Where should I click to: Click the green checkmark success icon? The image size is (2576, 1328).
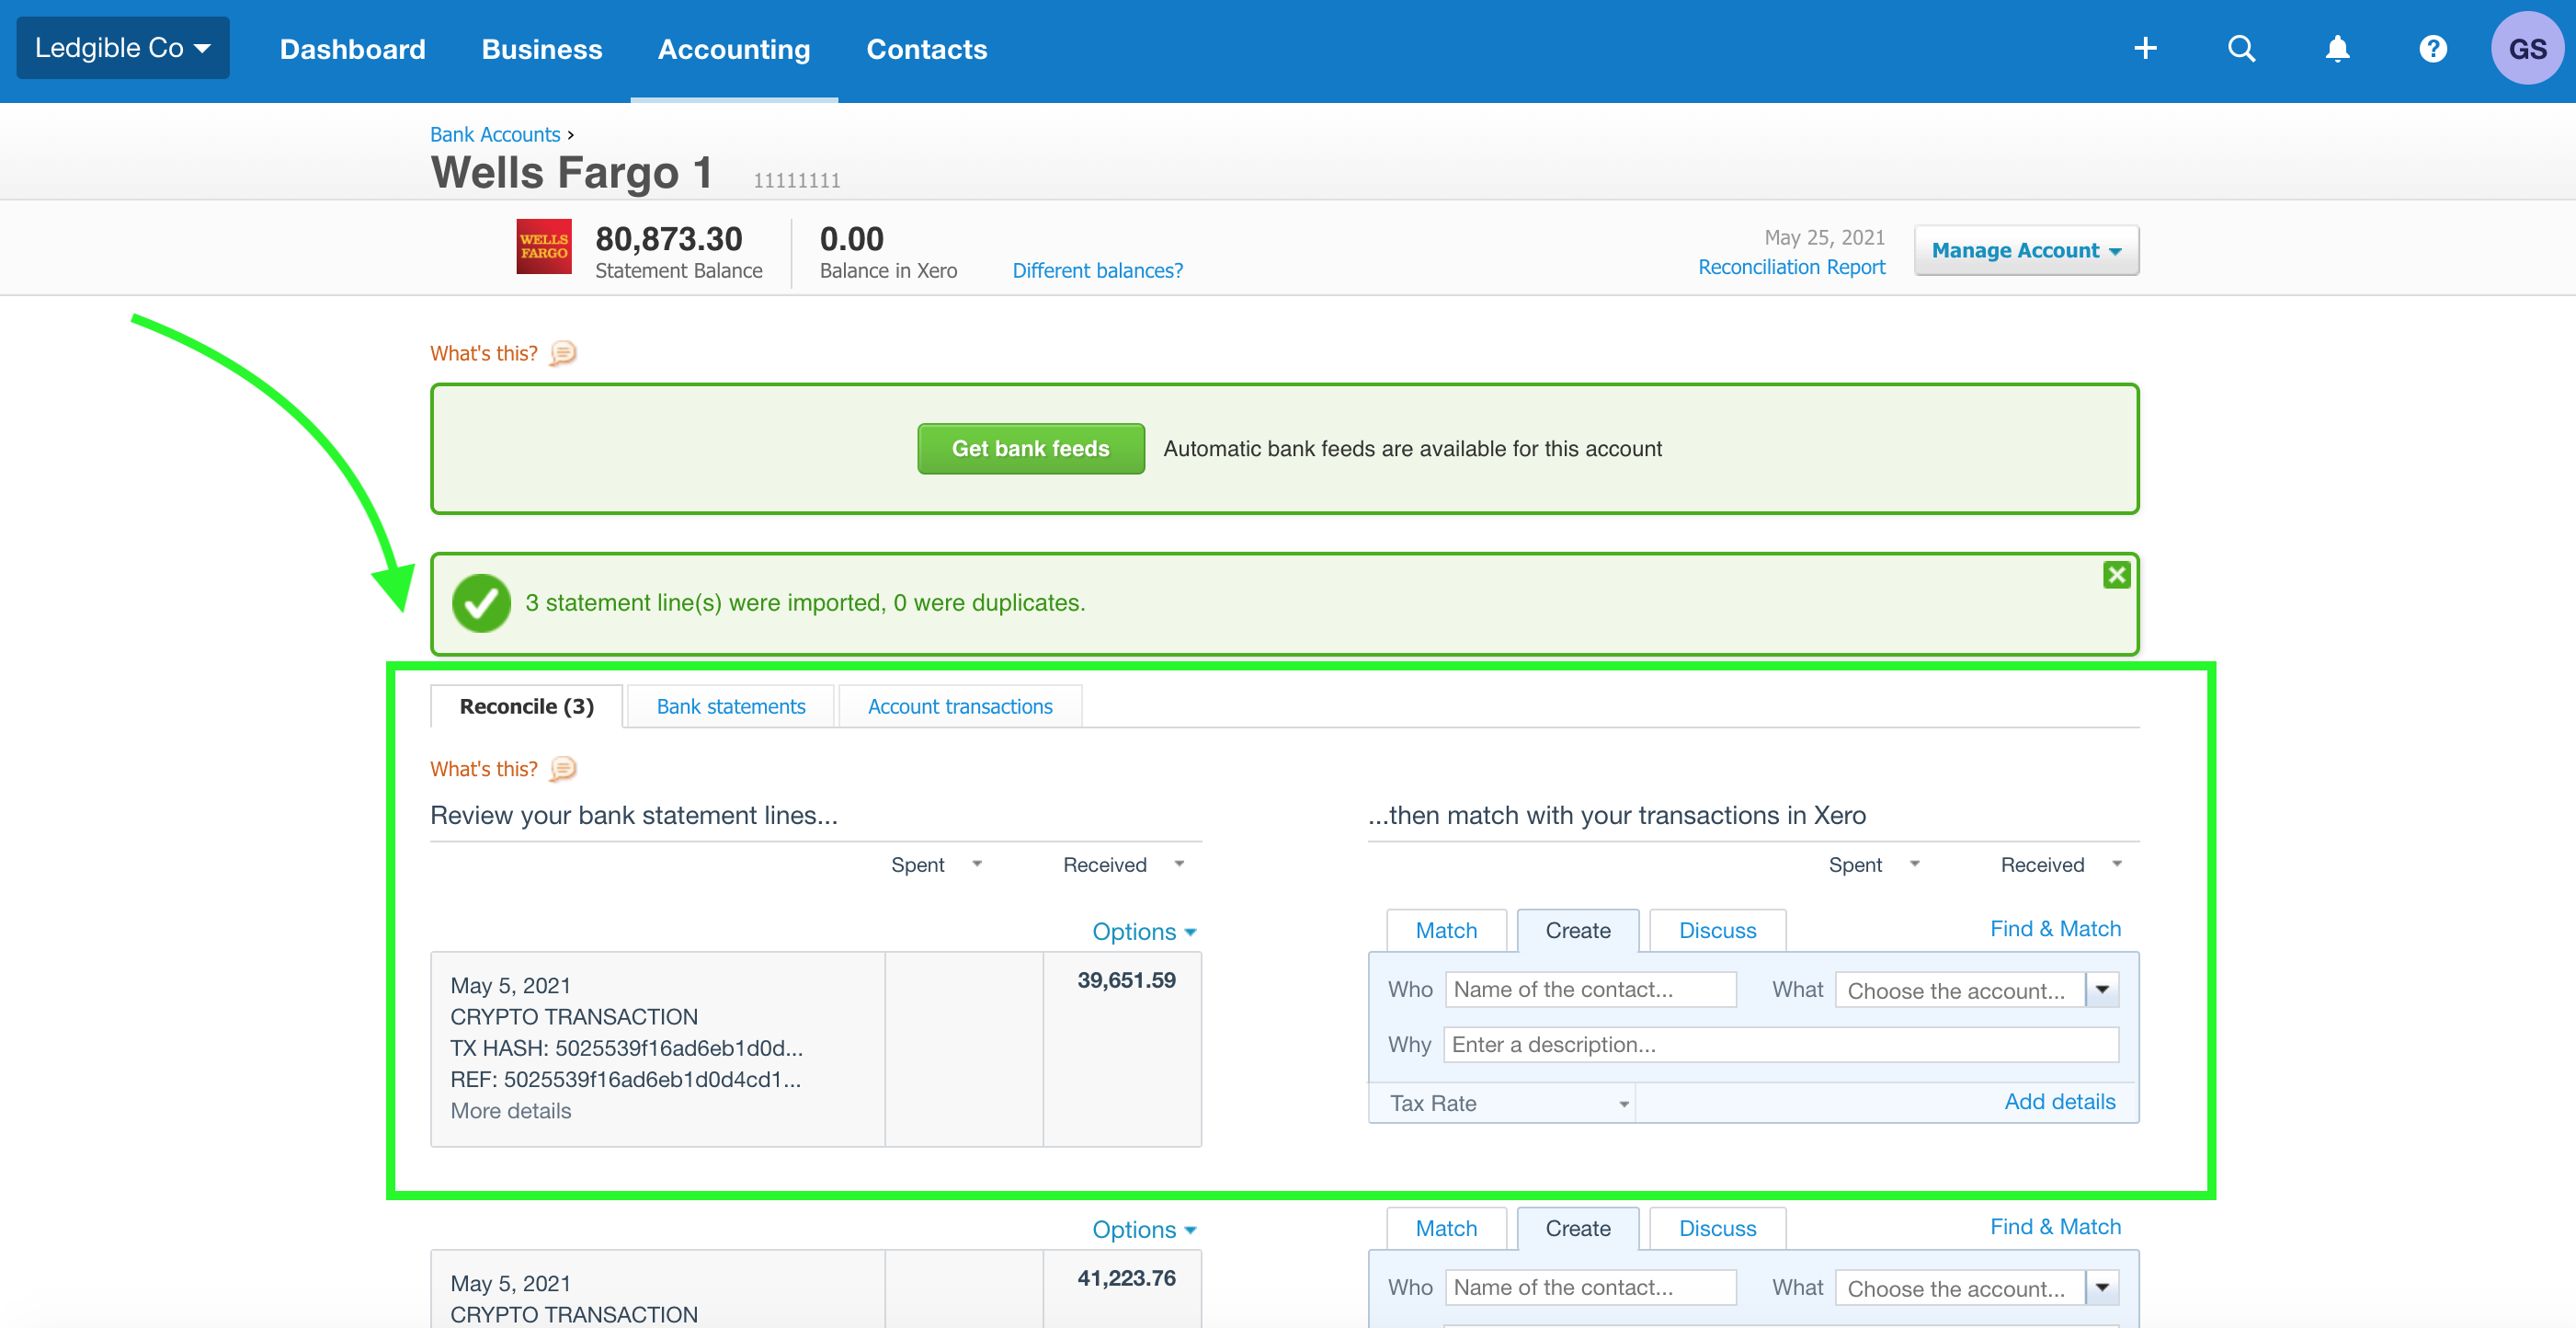pos(481,603)
